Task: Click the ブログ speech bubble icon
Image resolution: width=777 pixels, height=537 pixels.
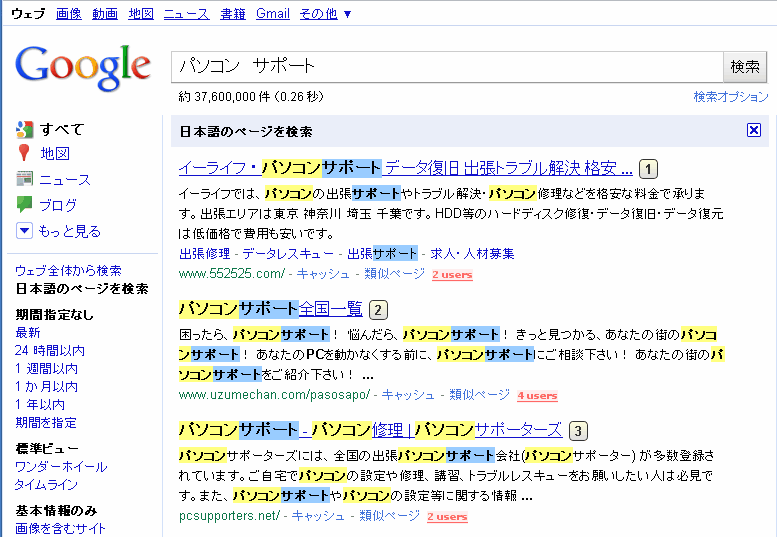Action: (x=25, y=205)
